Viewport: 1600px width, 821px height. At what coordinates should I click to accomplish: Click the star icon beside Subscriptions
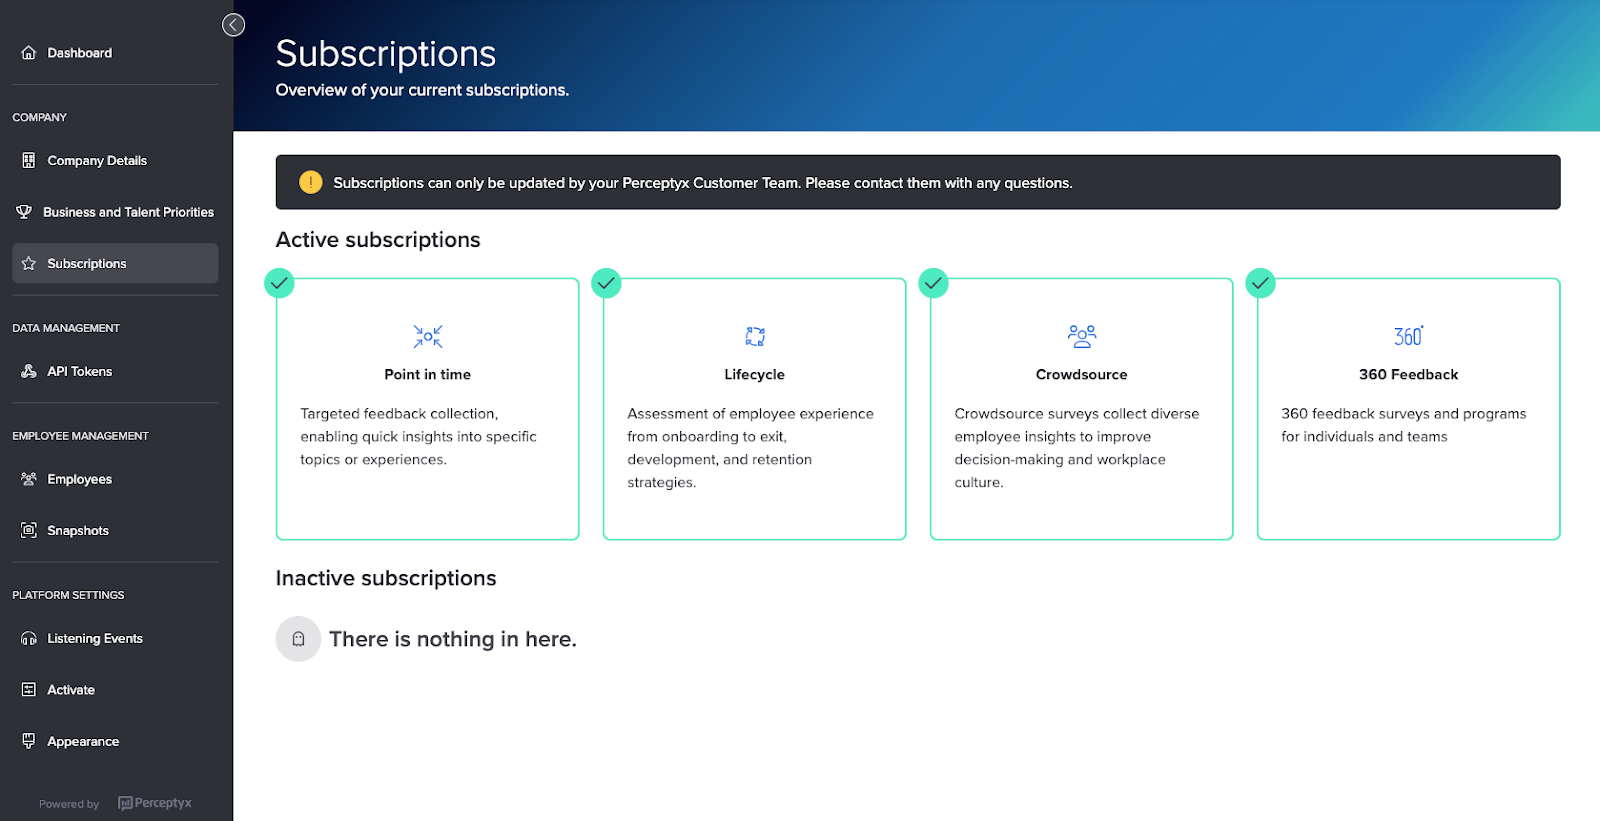(29, 264)
